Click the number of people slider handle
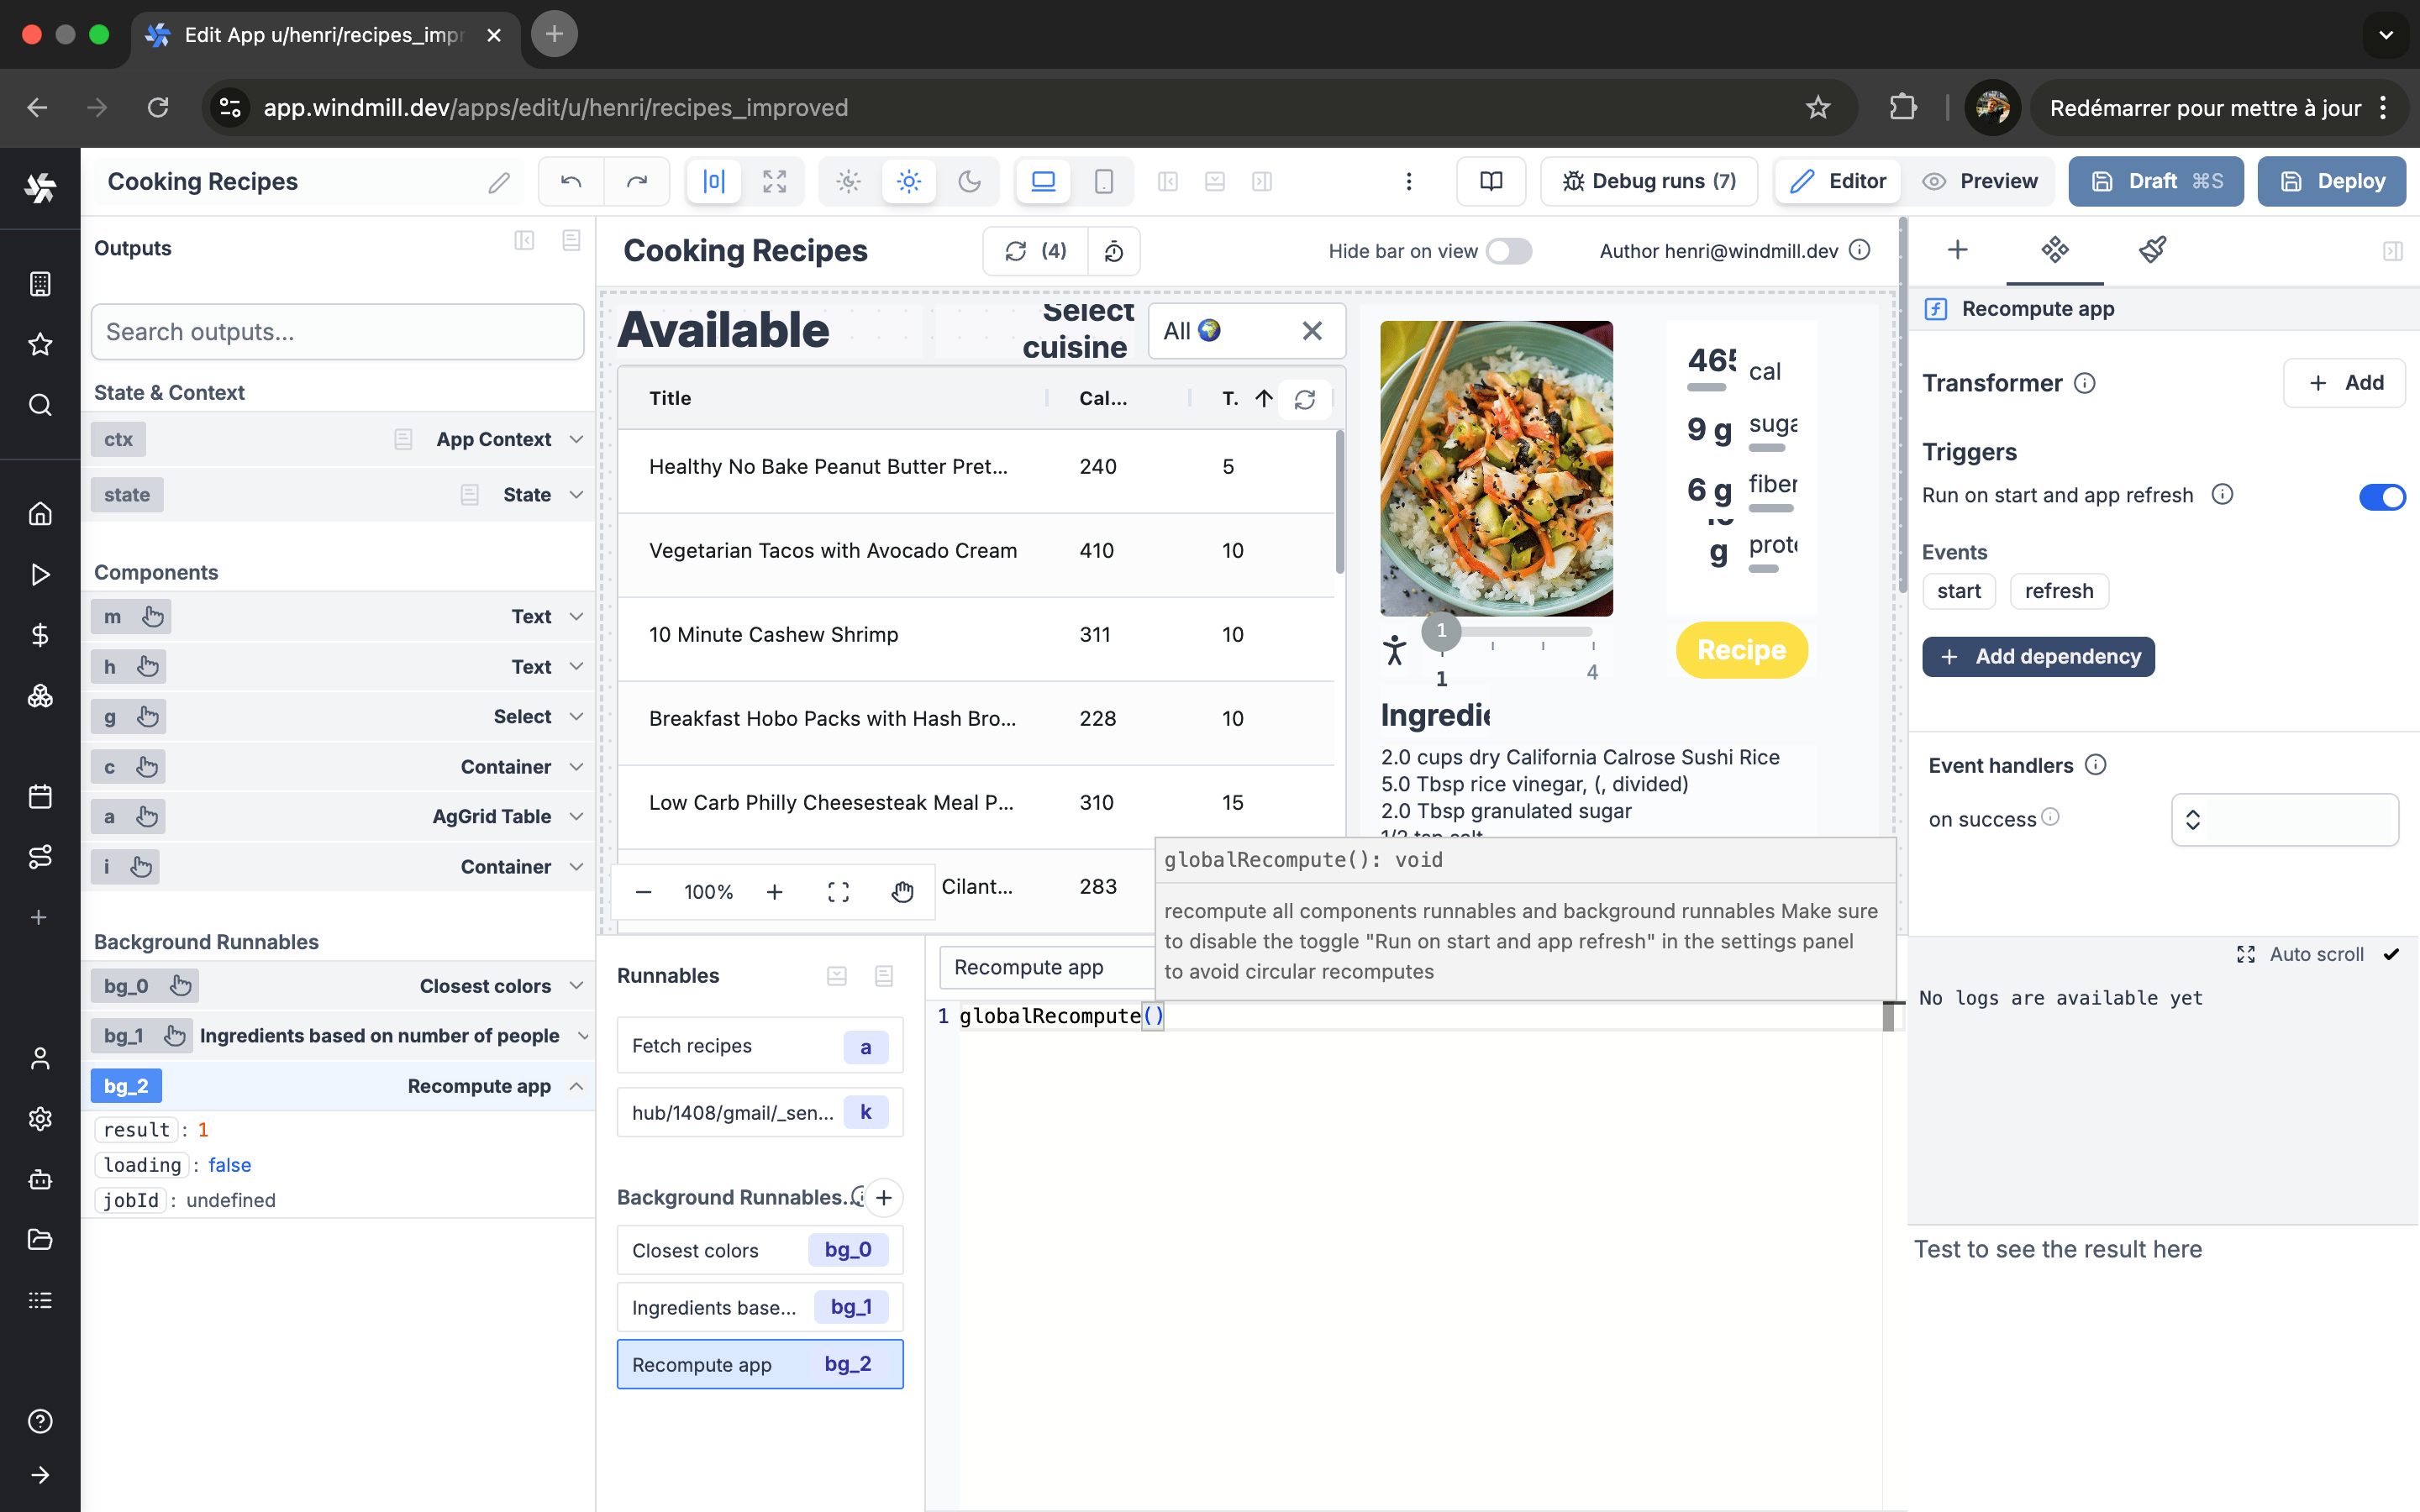Image resolution: width=2420 pixels, height=1512 pixels. [x=1441, y=631]
